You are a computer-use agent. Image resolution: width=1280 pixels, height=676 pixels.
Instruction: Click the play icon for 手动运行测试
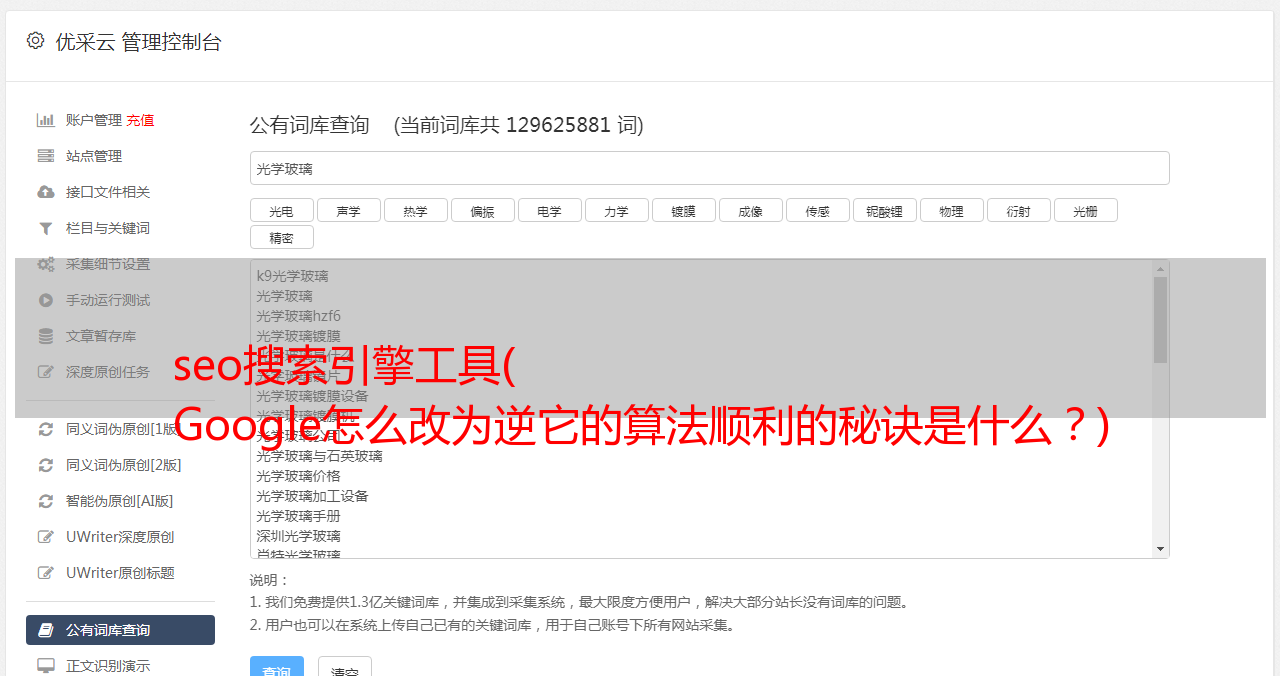(x=45, y=300)
